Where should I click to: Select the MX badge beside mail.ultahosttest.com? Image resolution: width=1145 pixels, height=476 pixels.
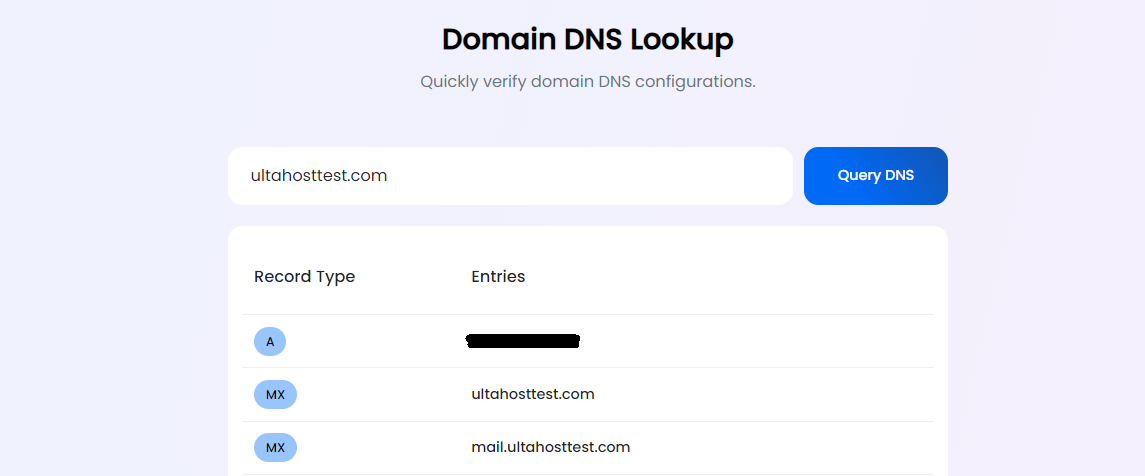coord(275,447)
